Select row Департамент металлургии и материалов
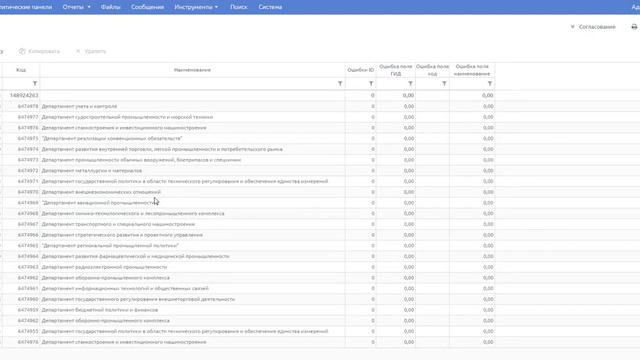Screen dimensions: 640x360 coord(247,170)
